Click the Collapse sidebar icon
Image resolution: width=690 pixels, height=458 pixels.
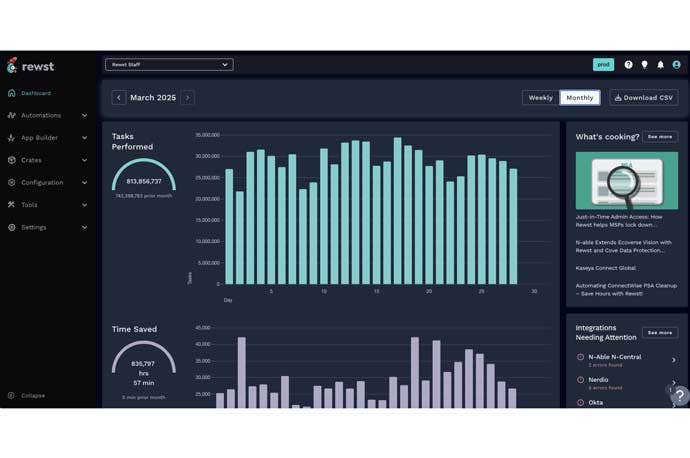(x=12, y=395)
